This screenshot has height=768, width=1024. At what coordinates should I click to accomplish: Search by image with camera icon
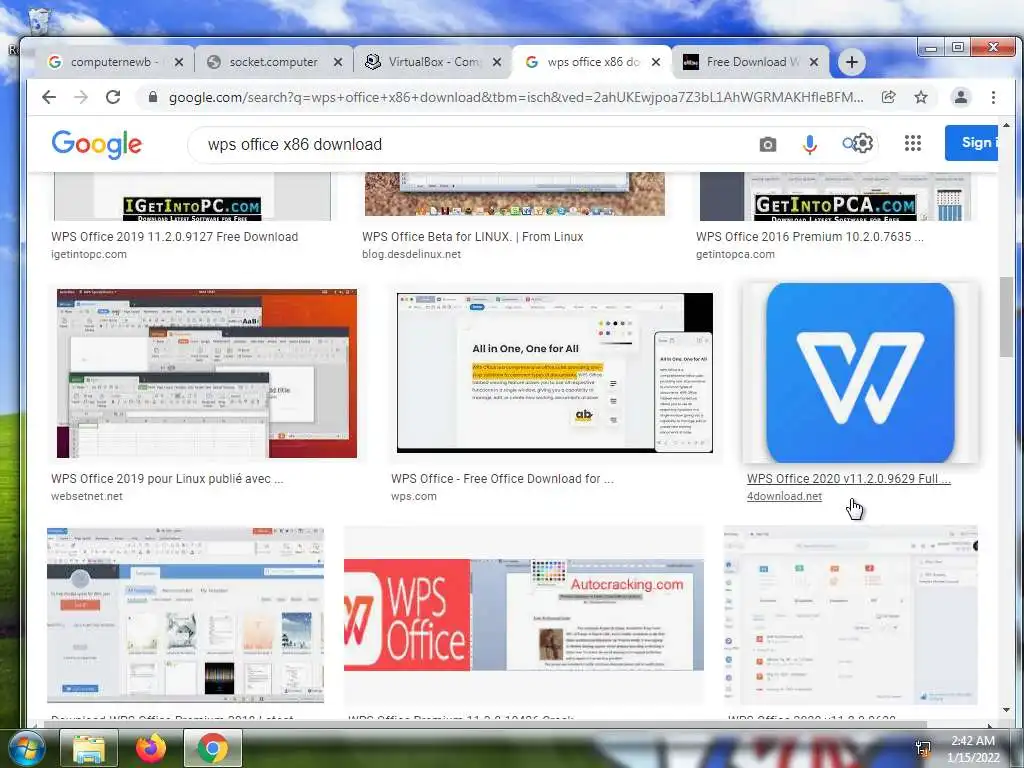768,144
